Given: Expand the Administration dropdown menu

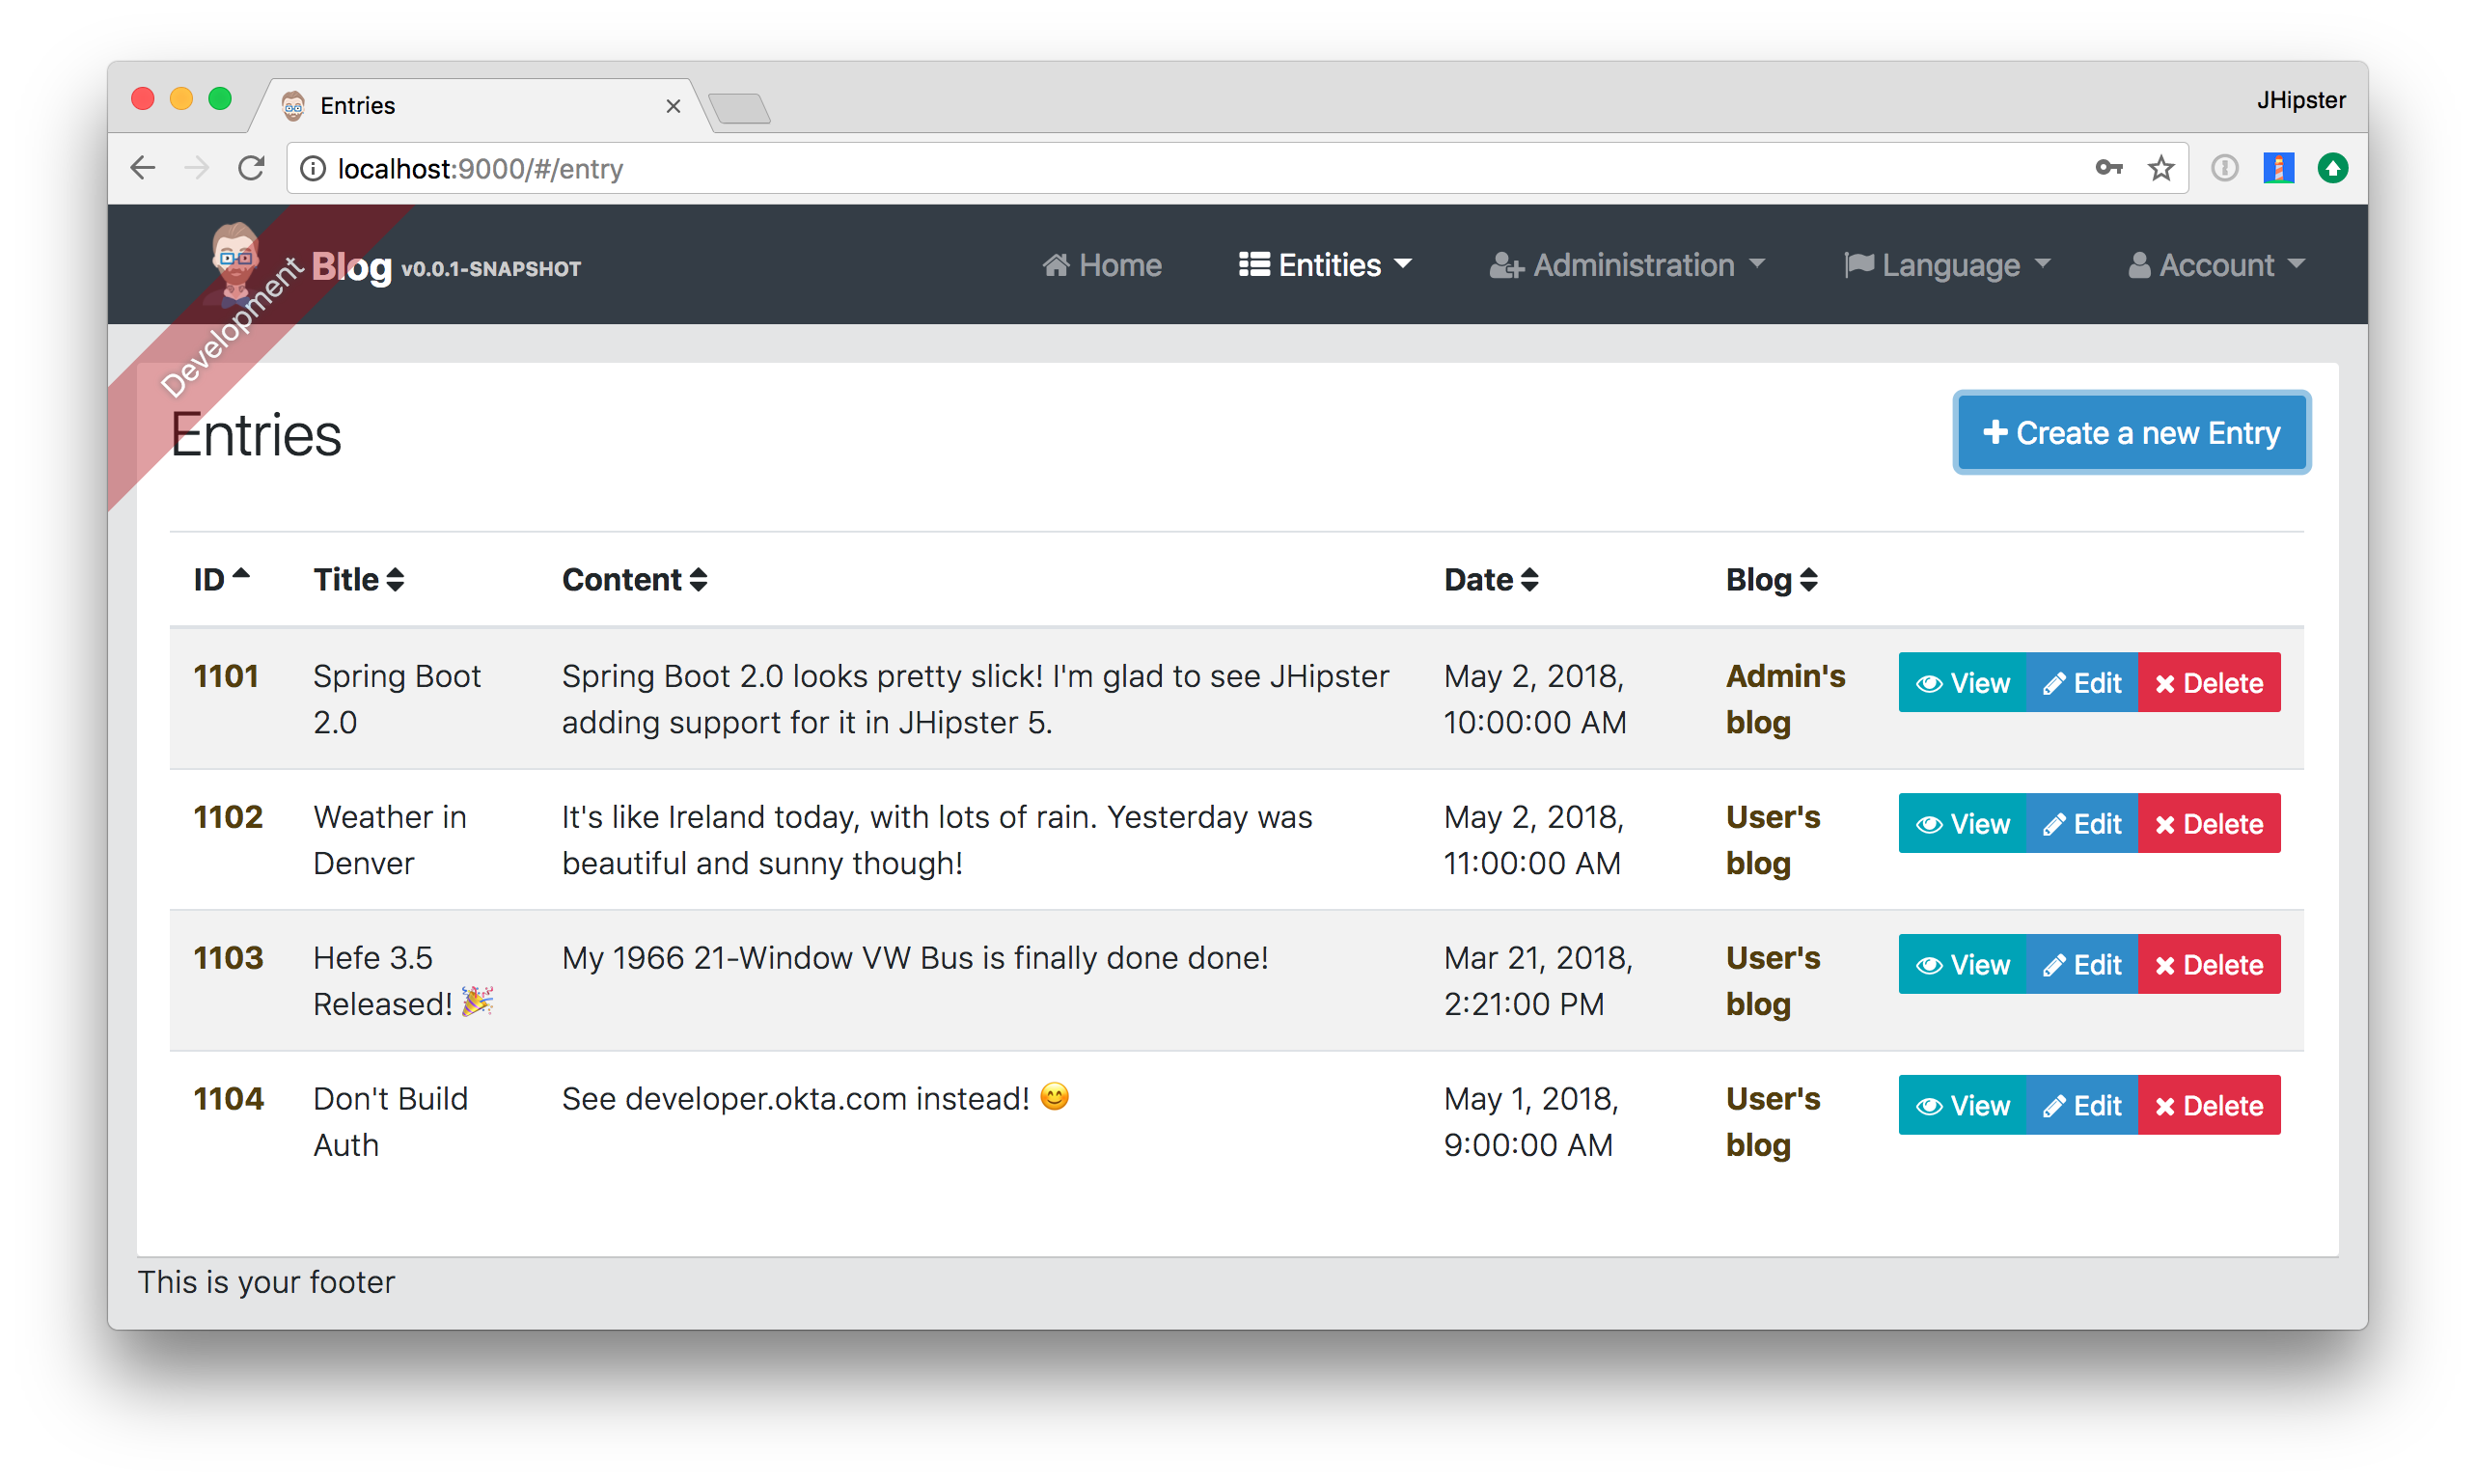Looking at the screenshot, I should click(x=1625, y=266).
